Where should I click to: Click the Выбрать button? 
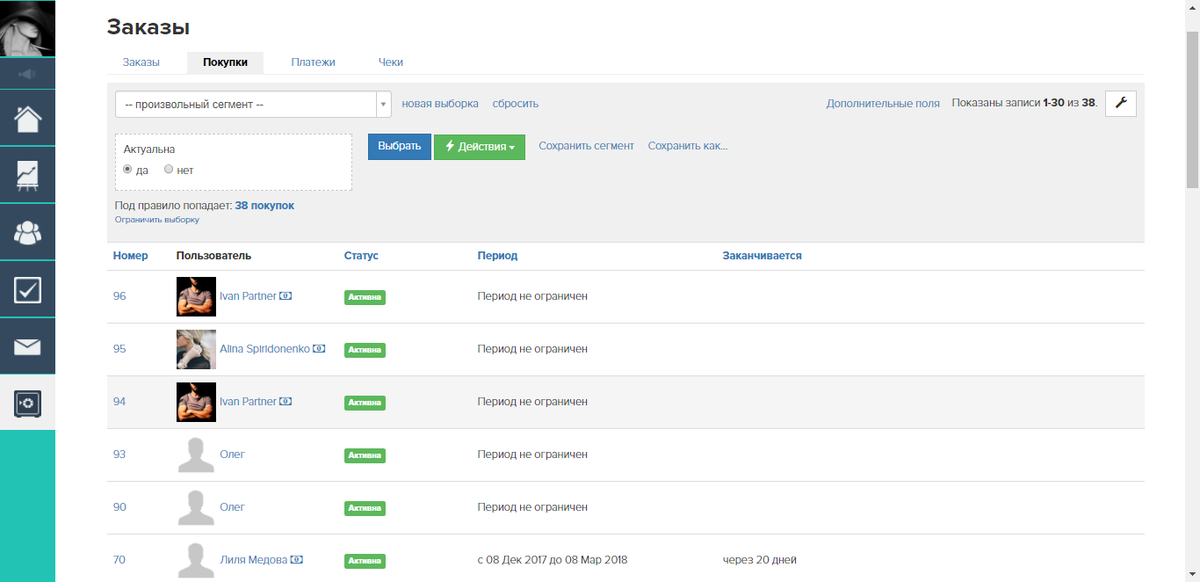[400, 146]
